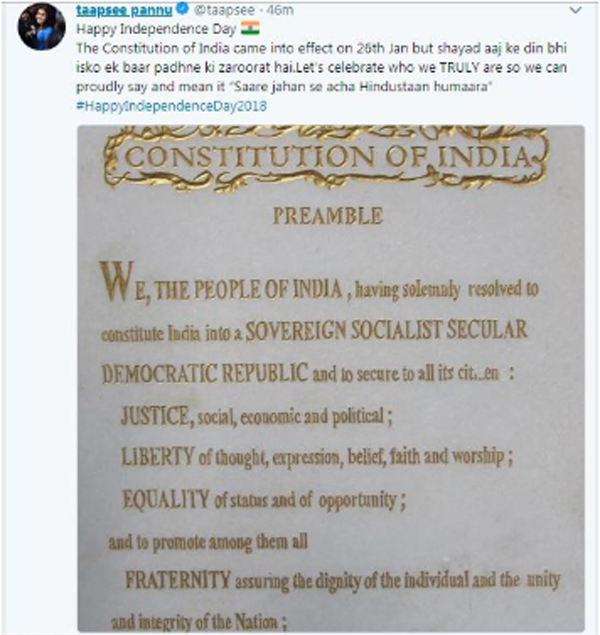This screenshot has width=600, height=635.
Task: Open the 46m tweet timestamp
Action: pos(259,11)
